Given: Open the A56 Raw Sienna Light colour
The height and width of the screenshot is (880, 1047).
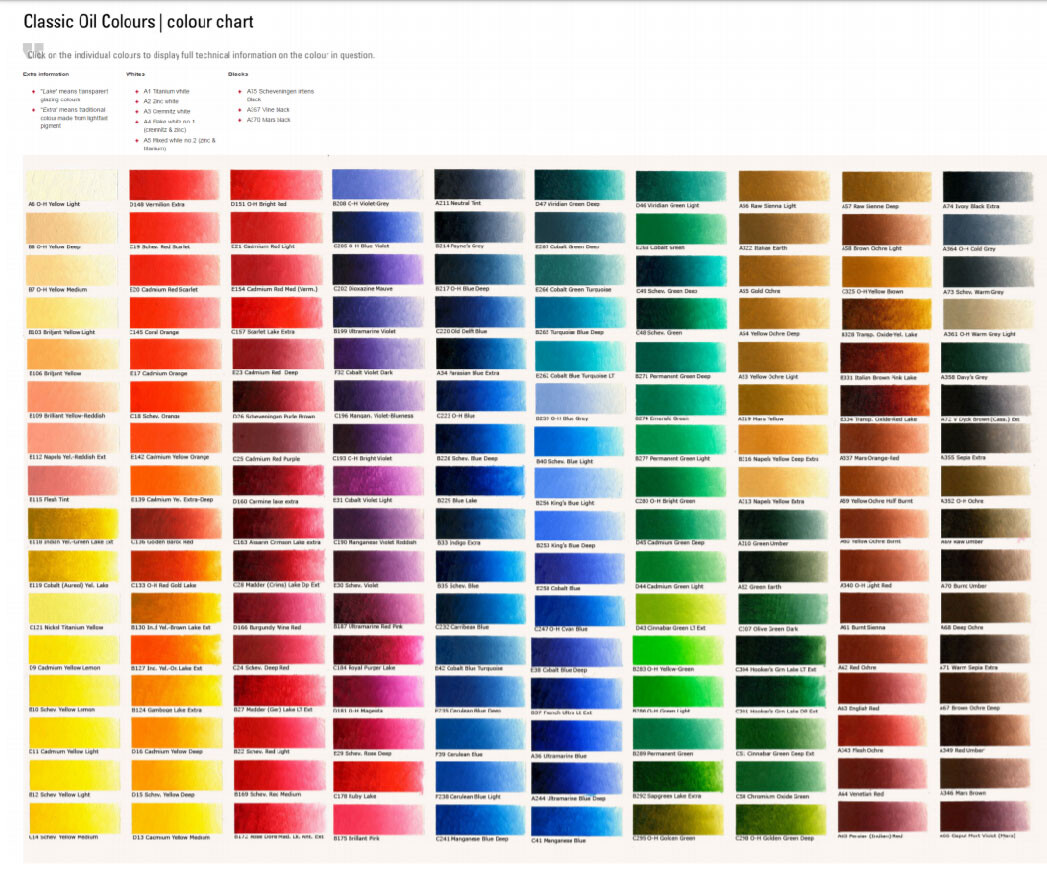Looking at the screenshot, I should [x=784, y=186].
